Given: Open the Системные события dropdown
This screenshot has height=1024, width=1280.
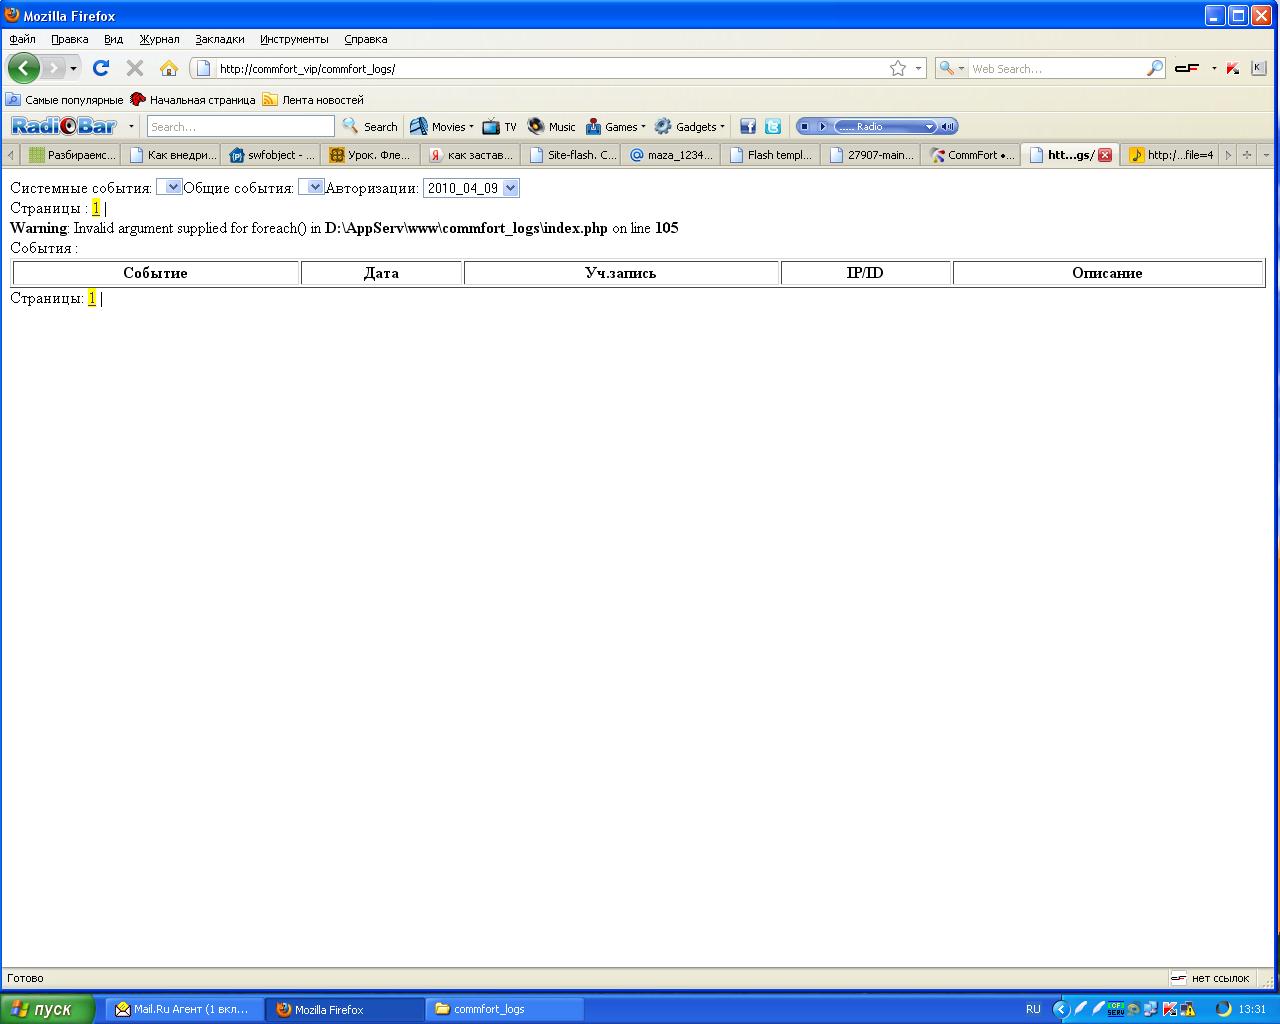Looking at the screenshot, I should [x=169, y=187].
